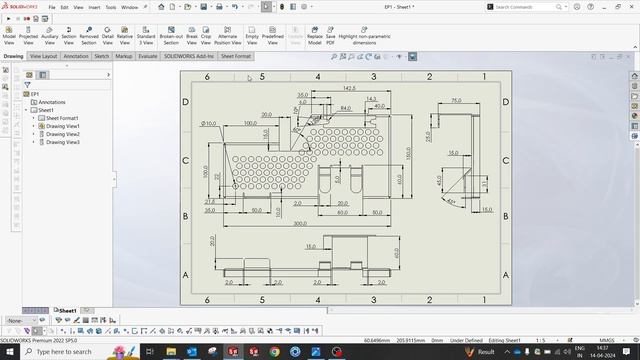Click the macro play button
Viewport: 640px width, 360px height.
point(9,19)
